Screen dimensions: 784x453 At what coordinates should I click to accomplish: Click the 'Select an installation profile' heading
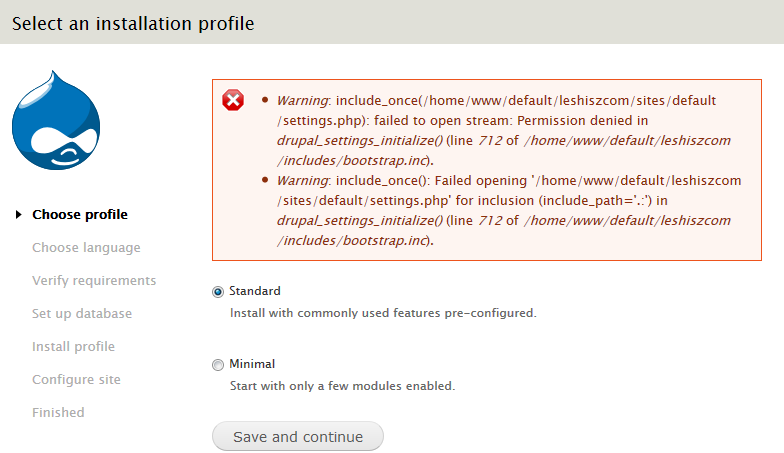click(x=133, y=23)
